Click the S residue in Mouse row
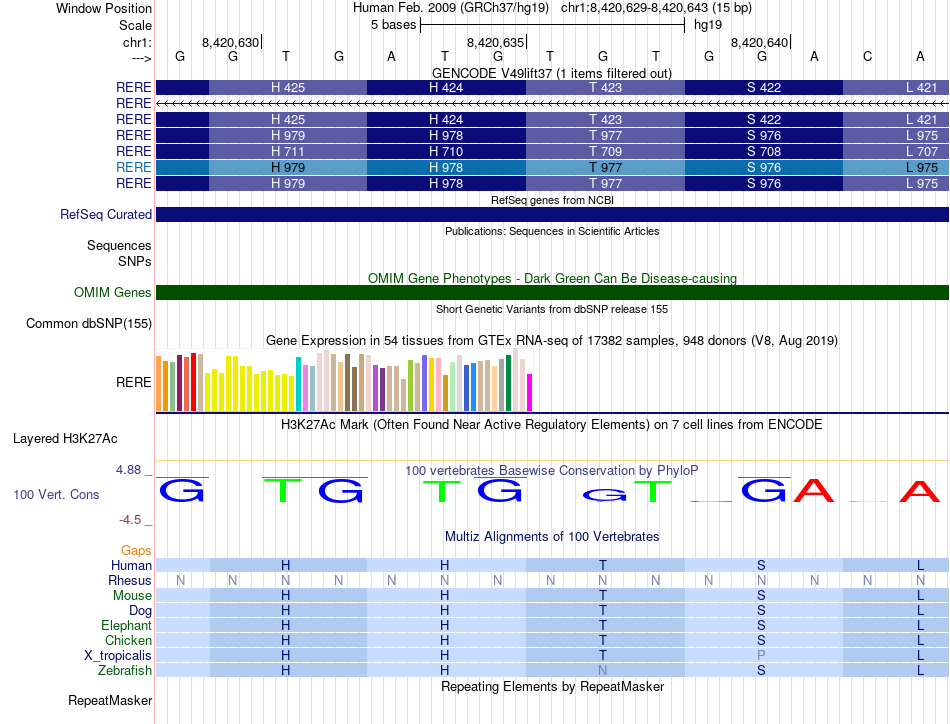The image size is (950, 724). (761, 596)
